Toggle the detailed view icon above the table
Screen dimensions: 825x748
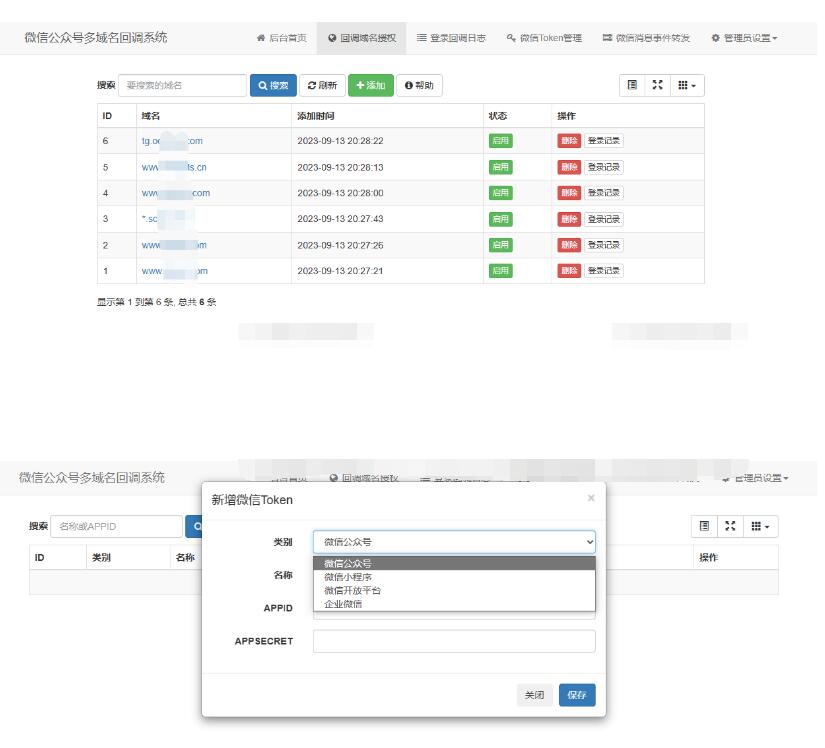(x=631, y=85)
